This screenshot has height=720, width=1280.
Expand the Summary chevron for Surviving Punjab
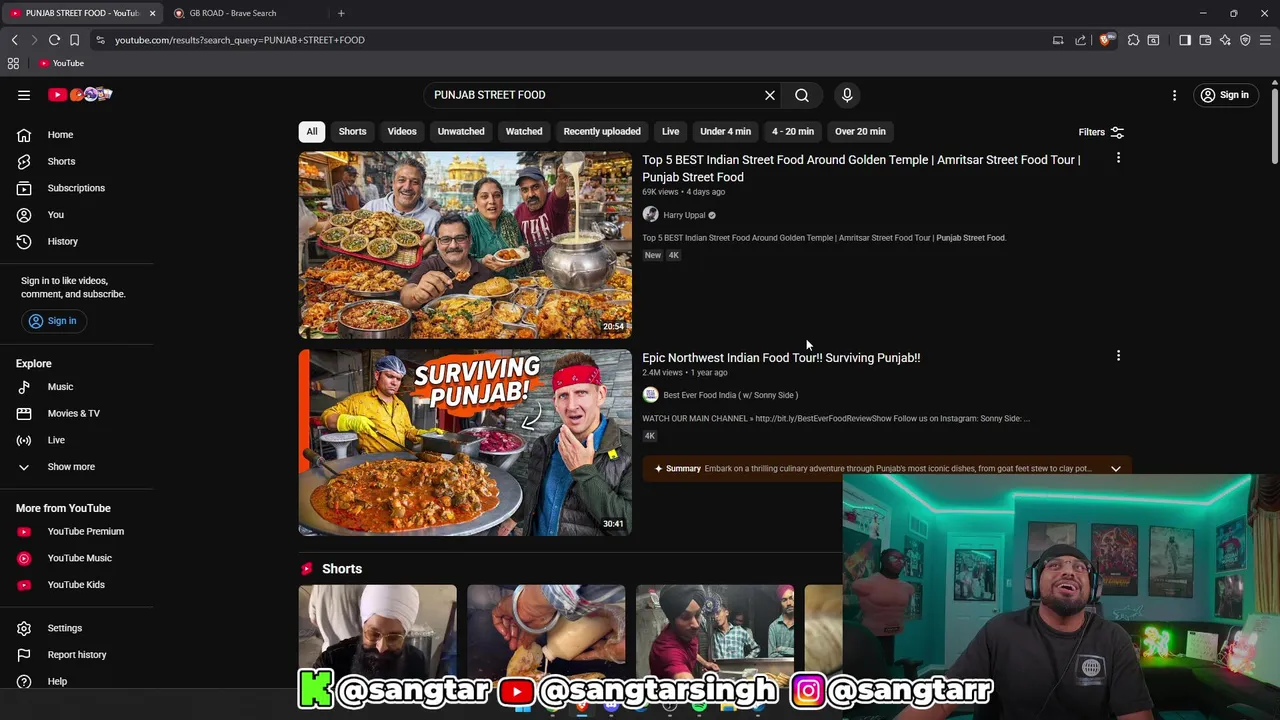click(1116, 469)
